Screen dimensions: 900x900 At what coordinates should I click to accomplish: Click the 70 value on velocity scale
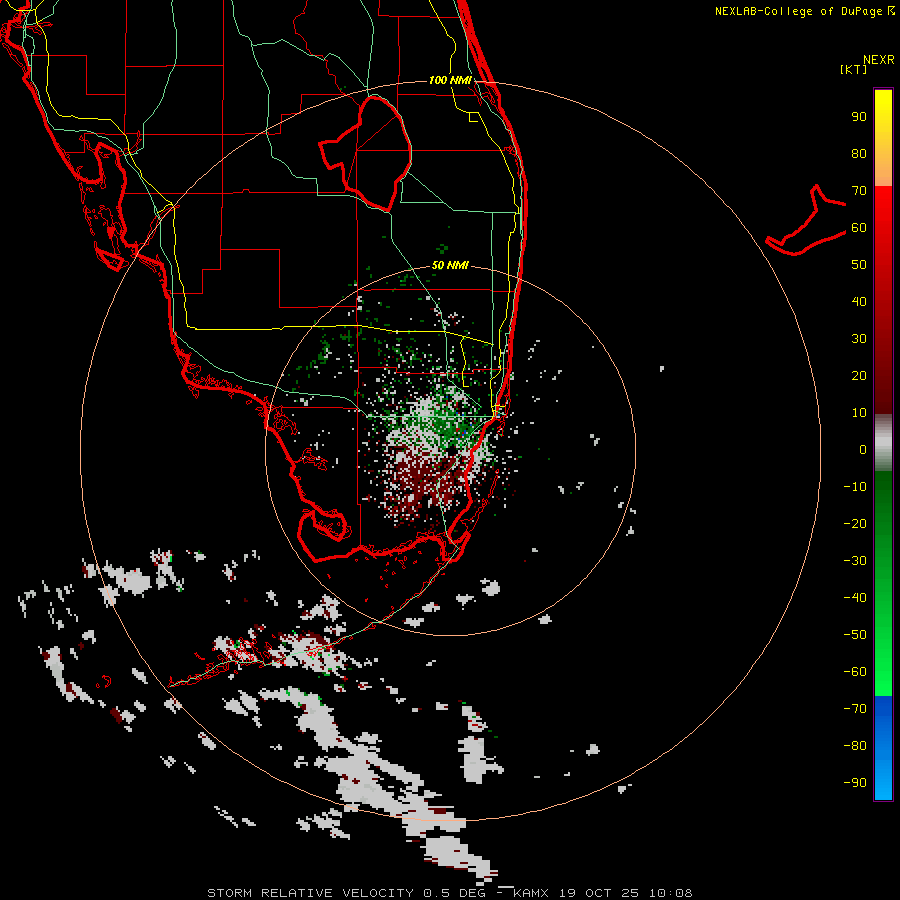click(859, 191)
